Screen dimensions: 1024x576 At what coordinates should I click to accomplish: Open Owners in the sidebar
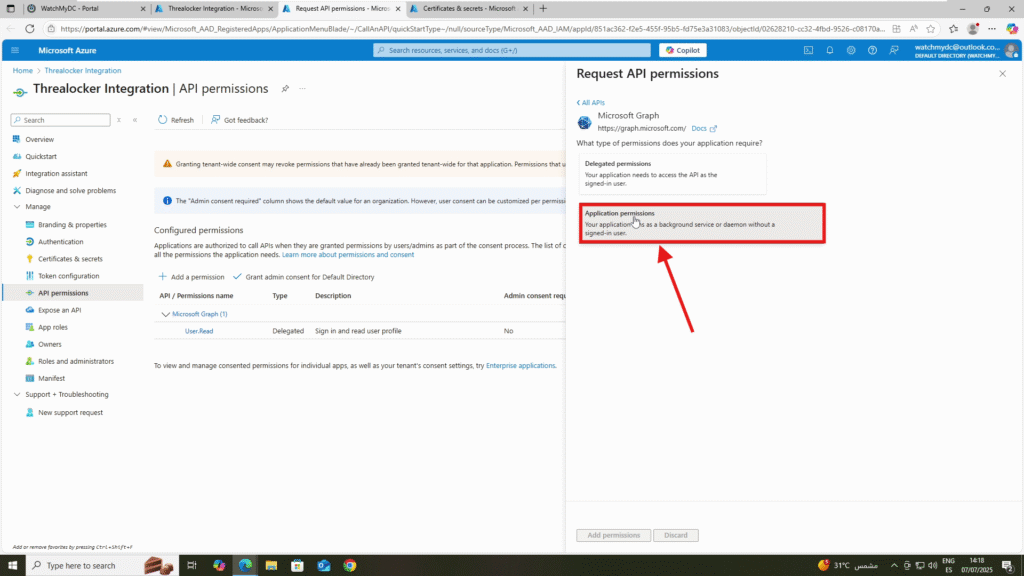click(50, 344)
